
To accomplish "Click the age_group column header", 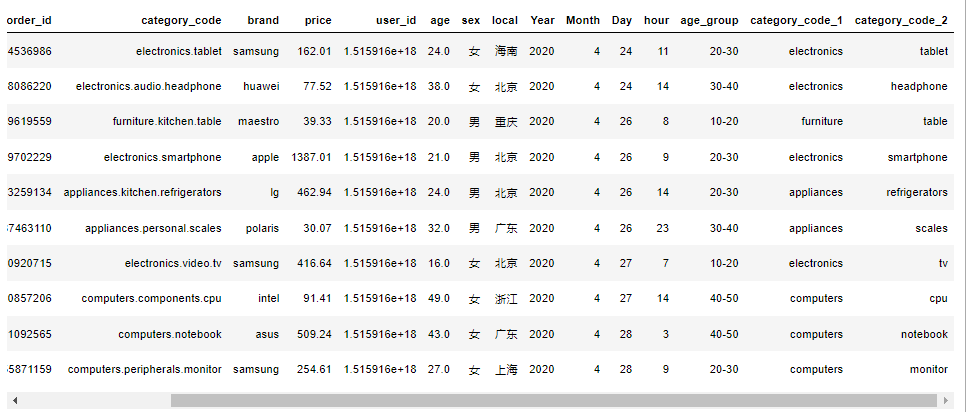I will click(x=709, y=20).
